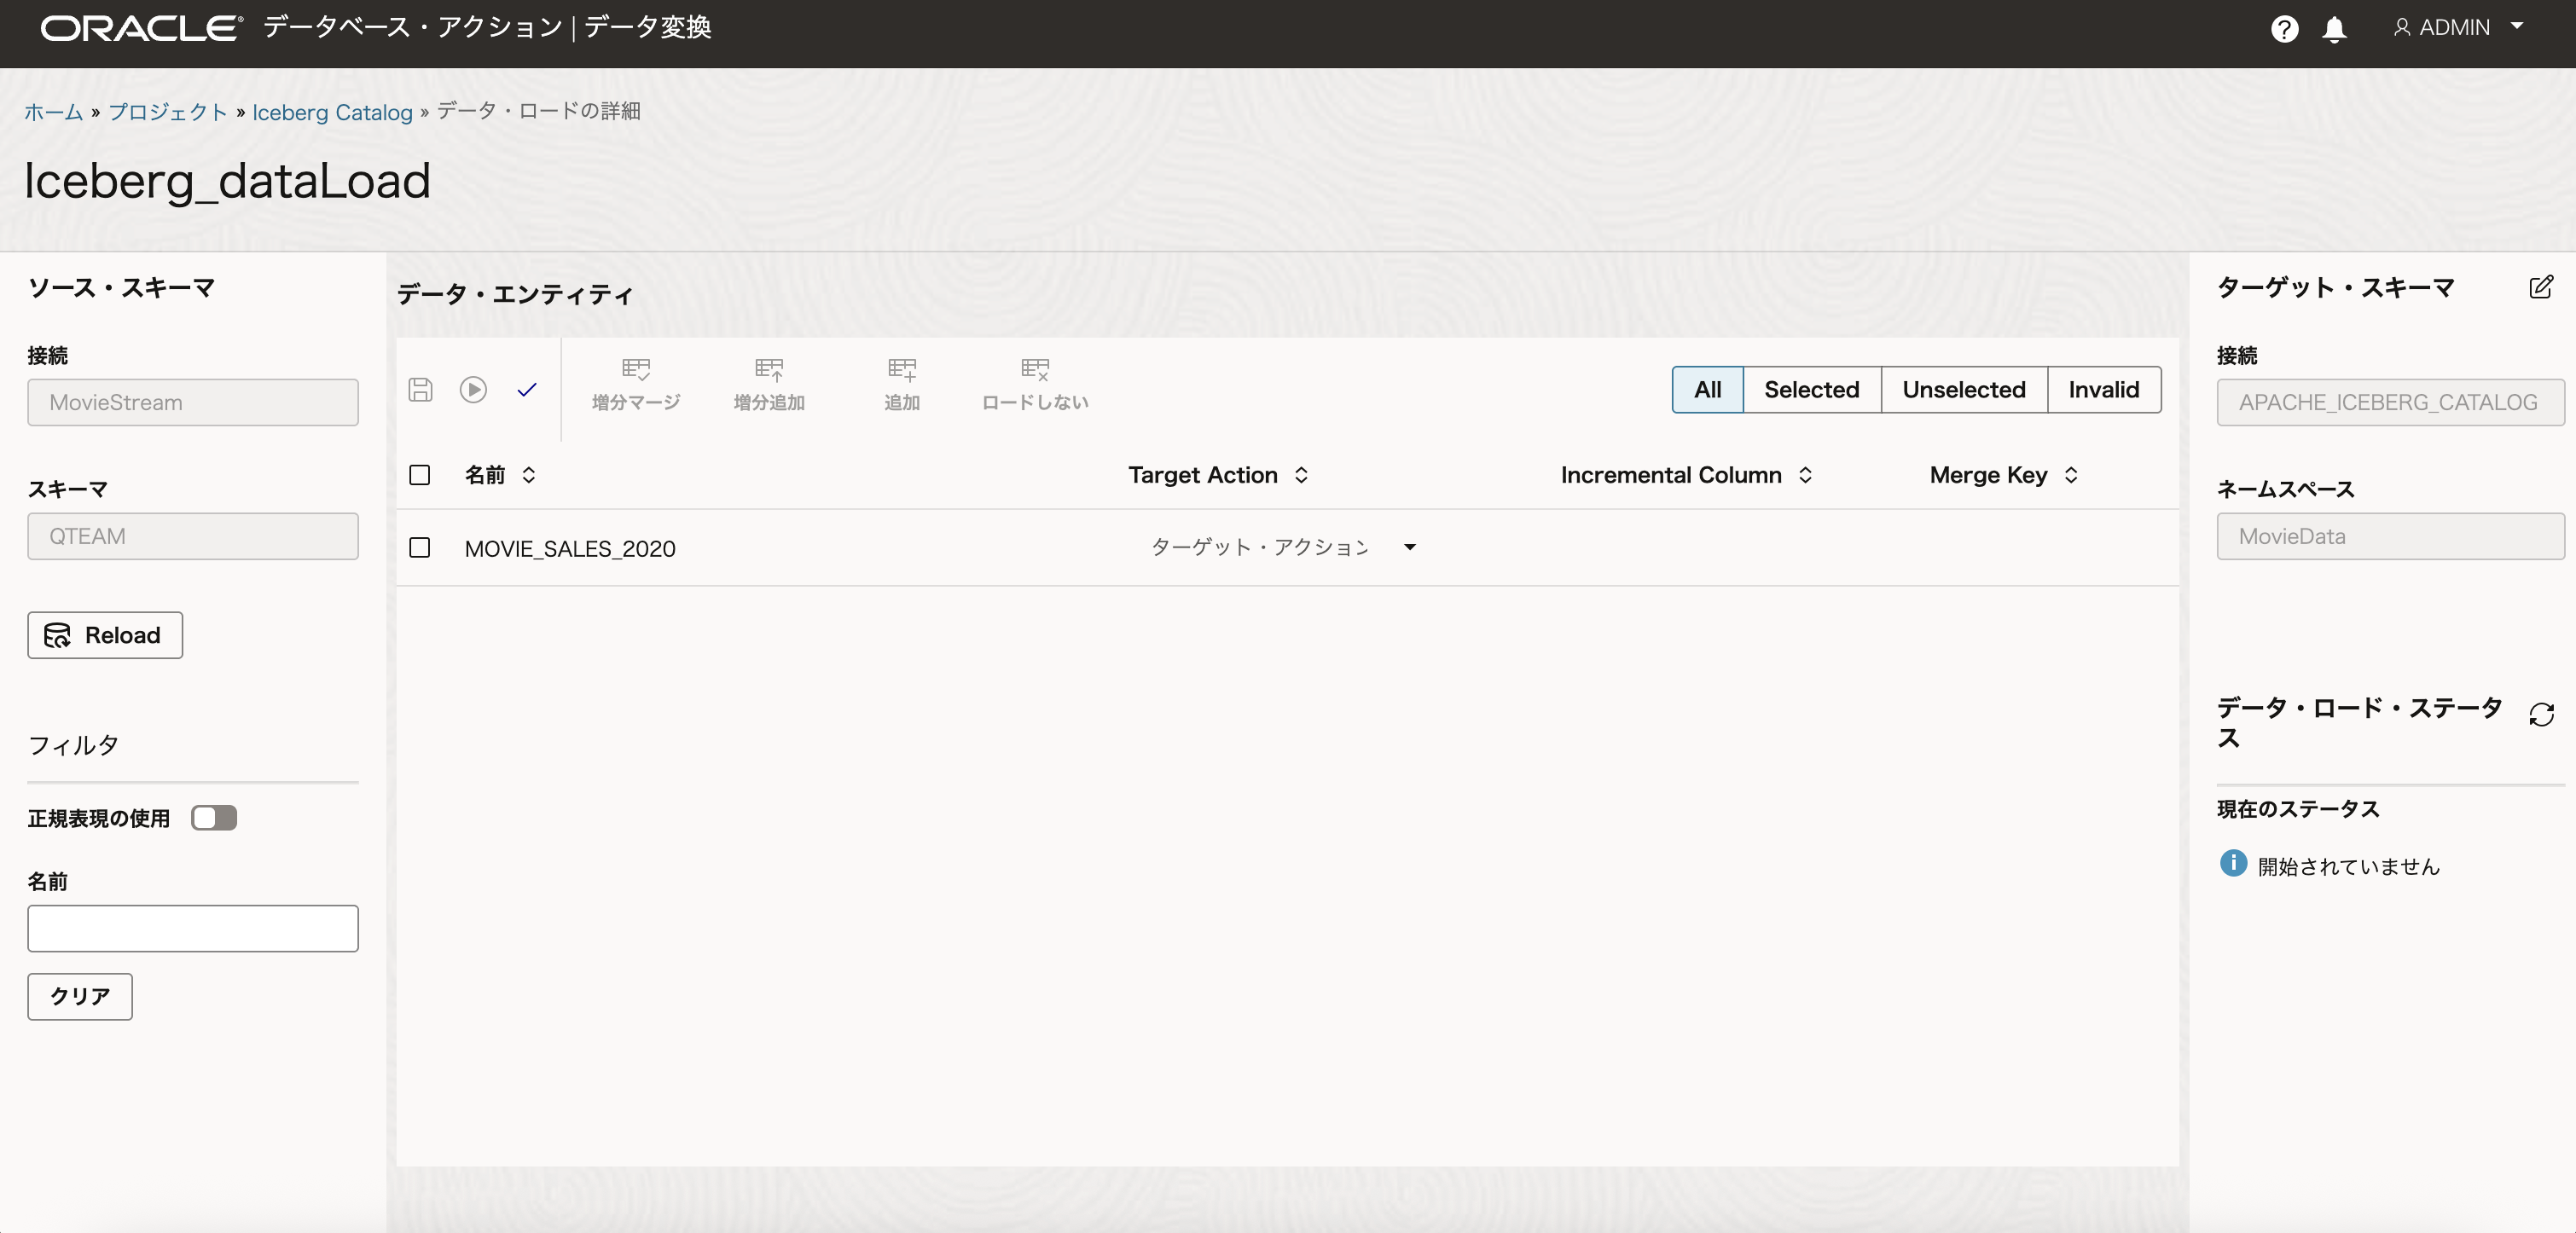Refresh data load status icon
2576x1233 pixels.
point(2541,714)
